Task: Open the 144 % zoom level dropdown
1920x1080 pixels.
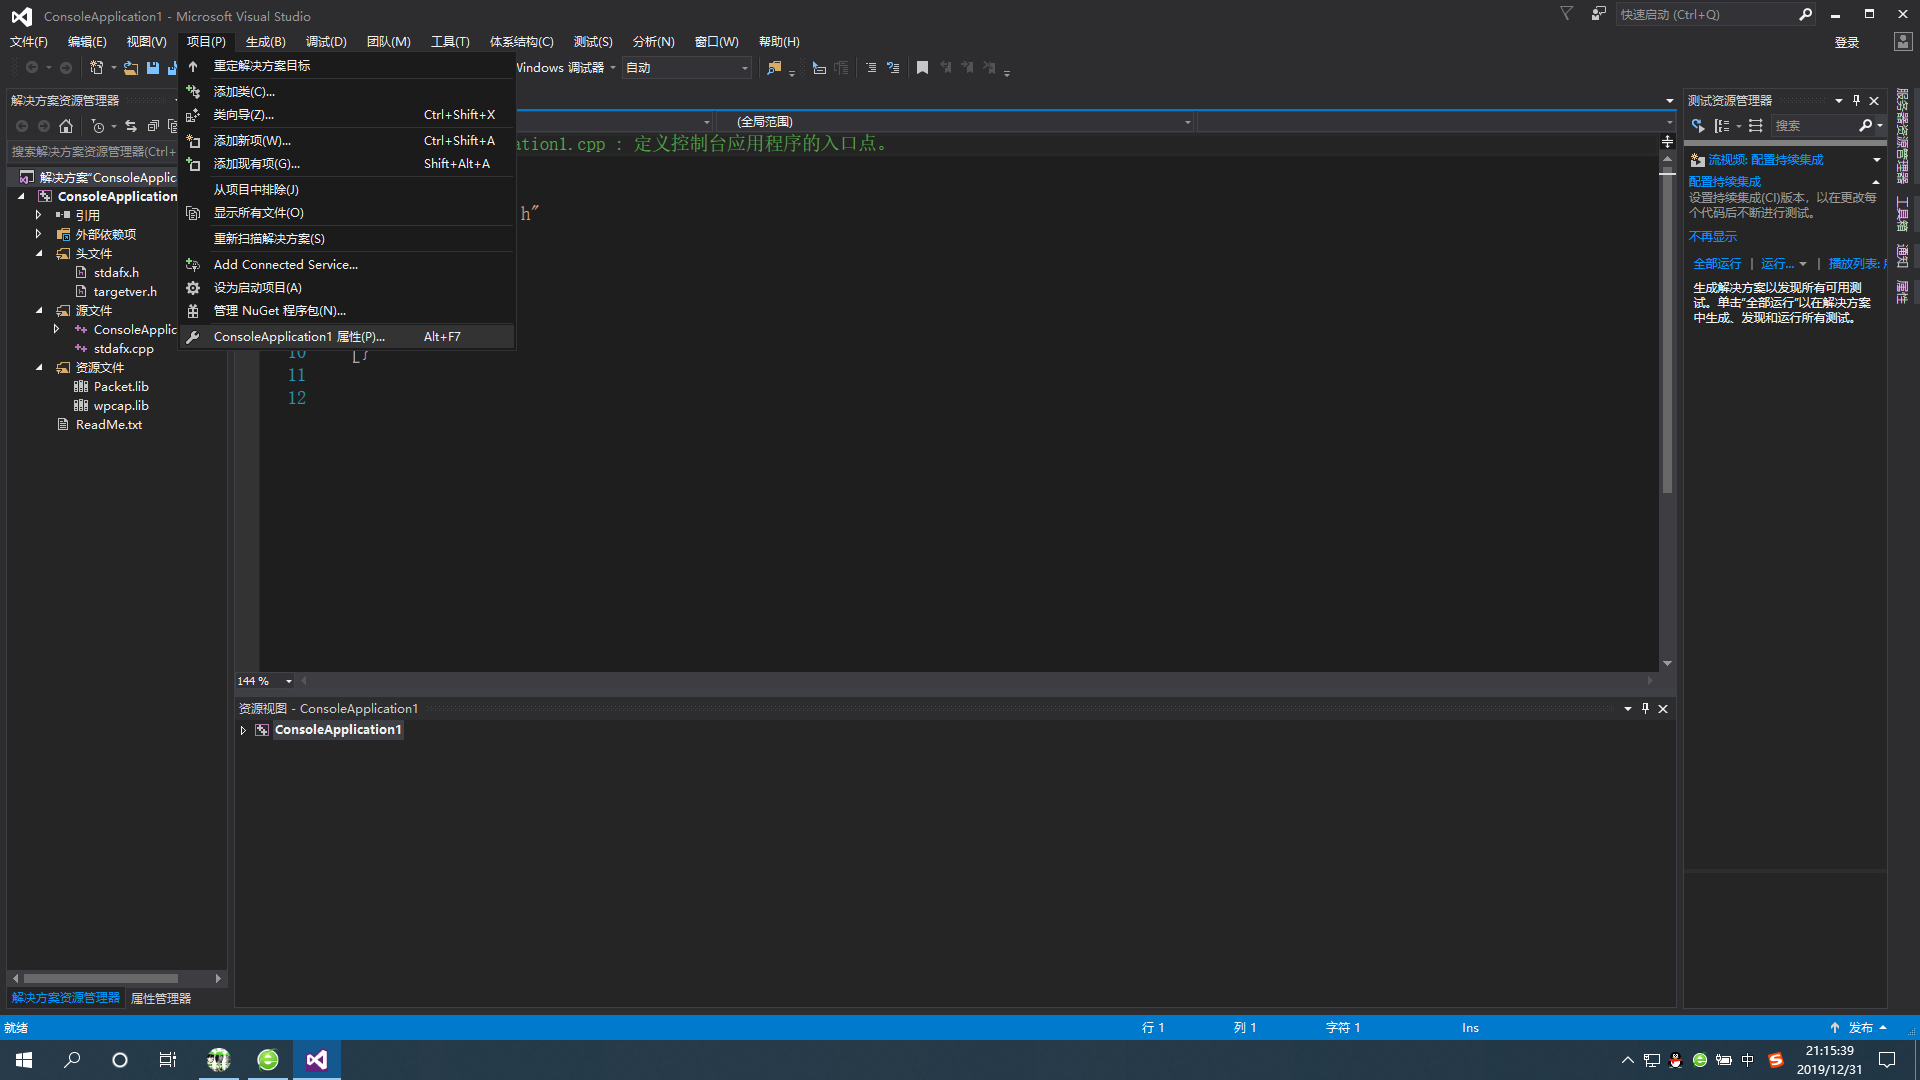Action: point(289,681)
